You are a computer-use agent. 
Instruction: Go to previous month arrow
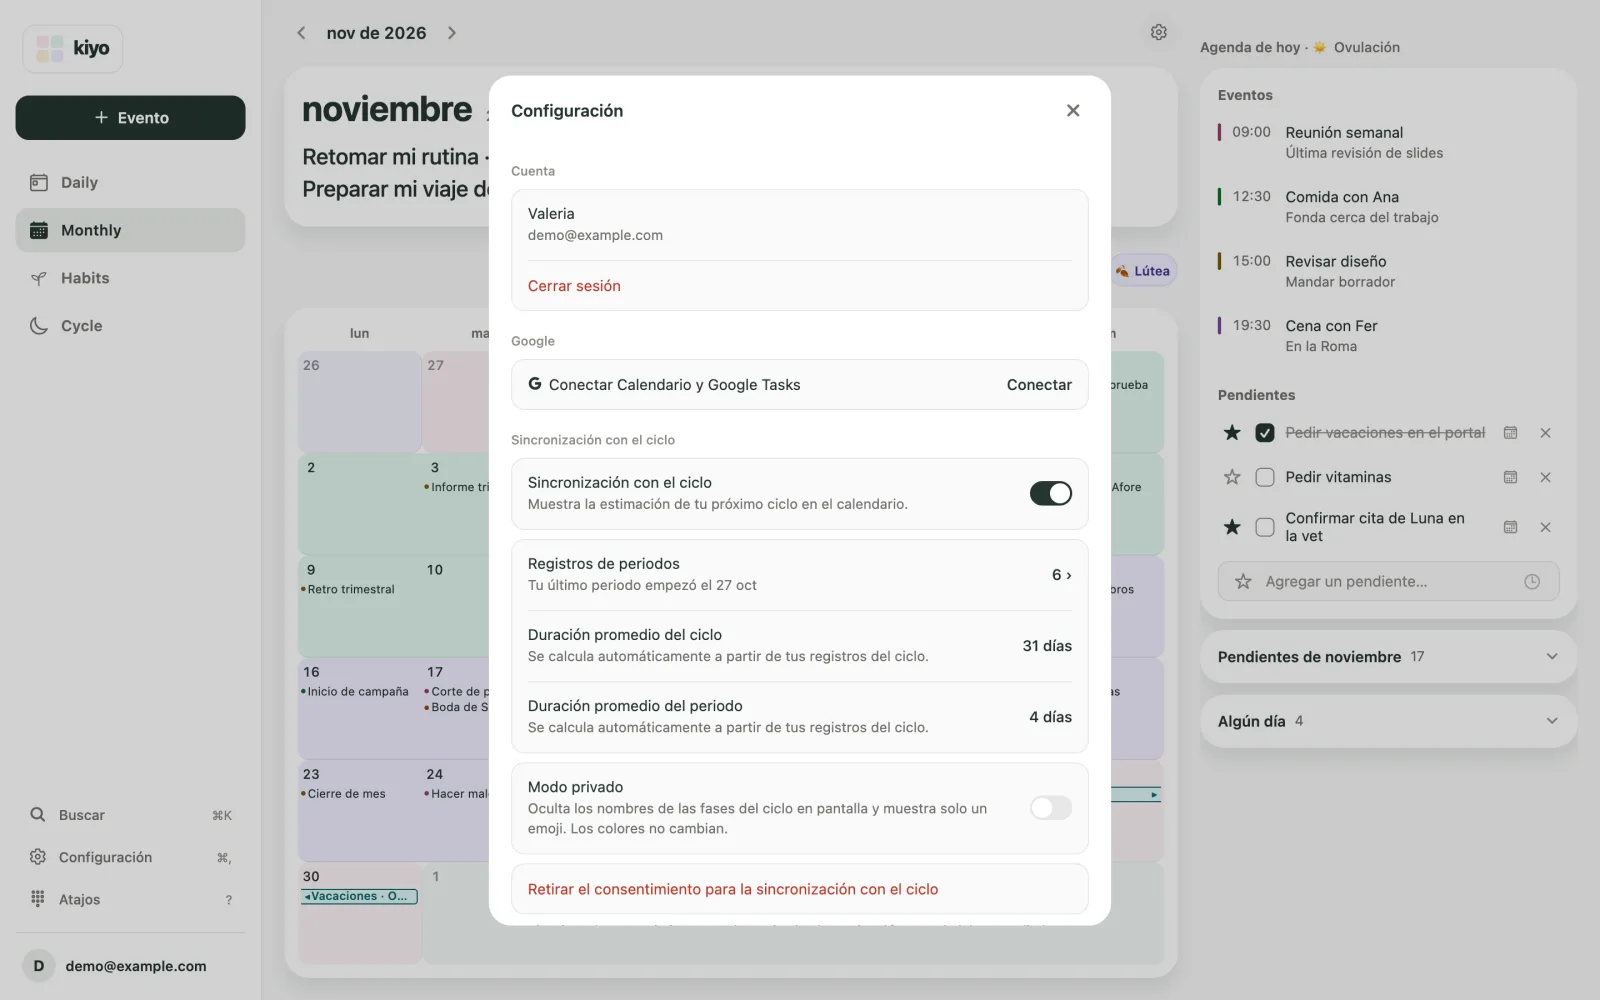(x=301, y=33)
